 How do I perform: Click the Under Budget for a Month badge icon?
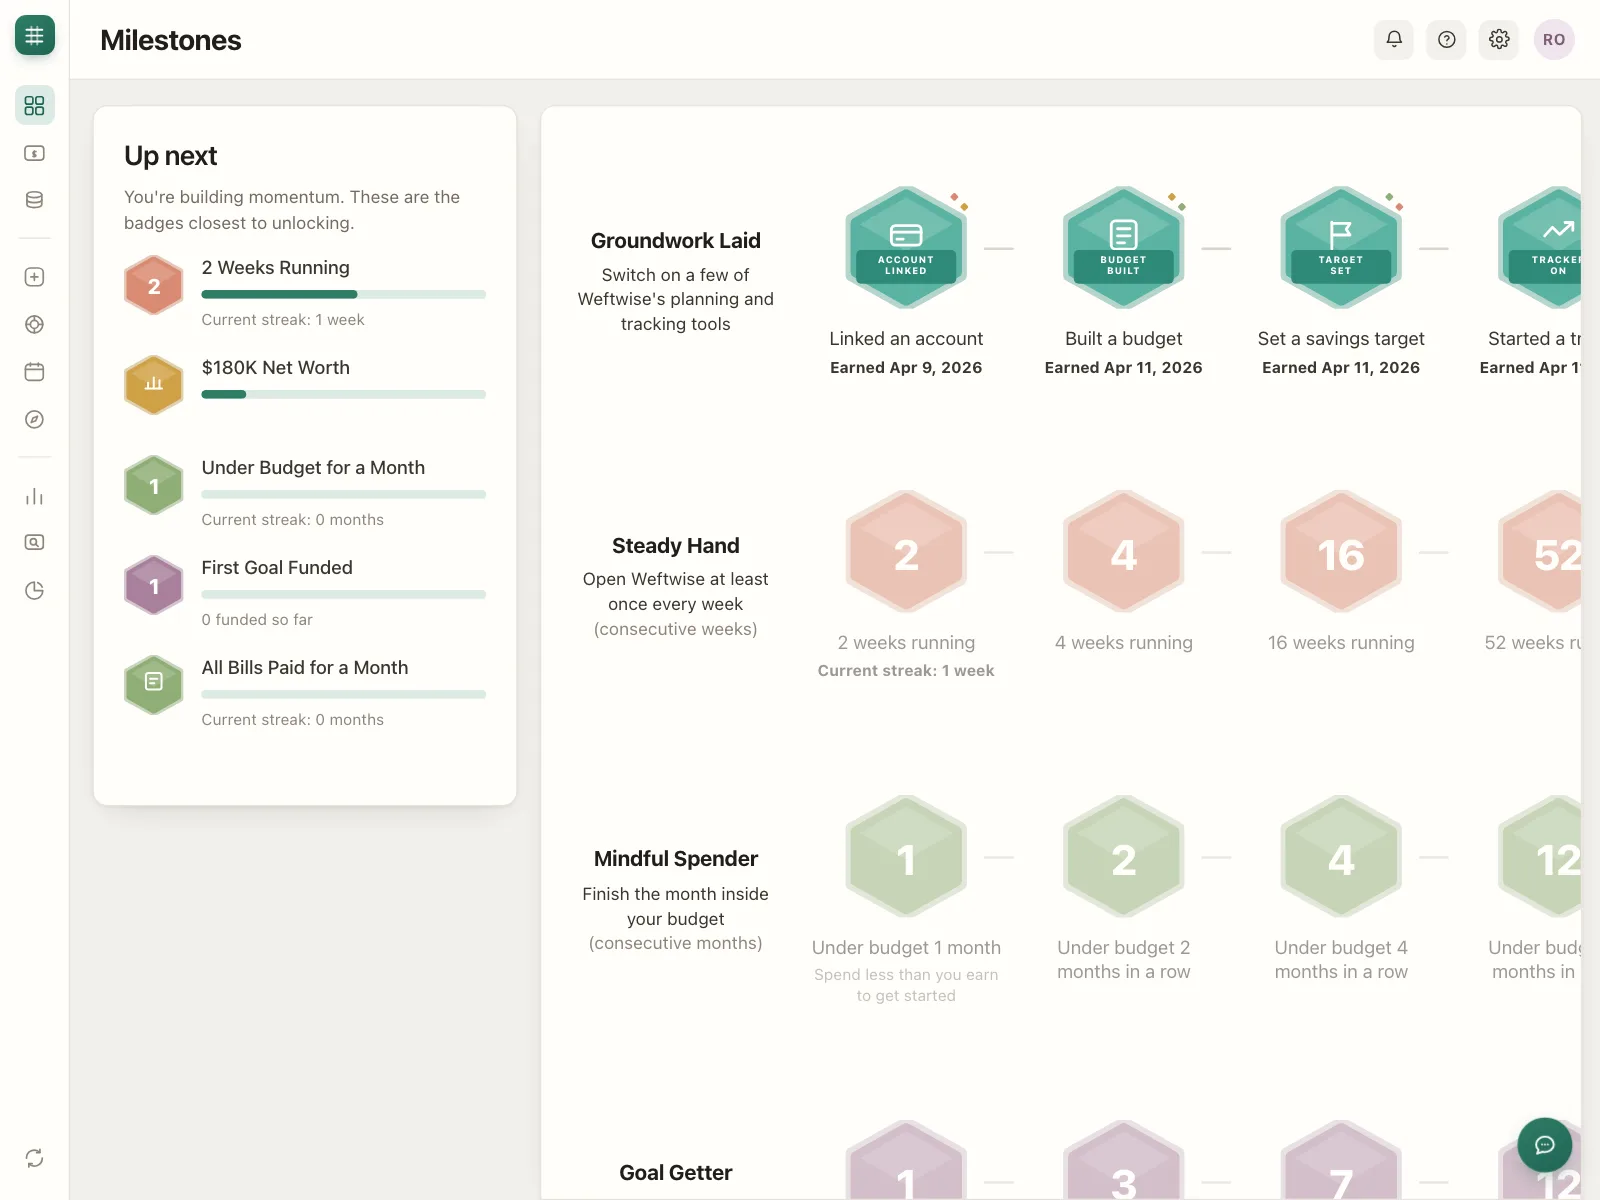(154, 485)
